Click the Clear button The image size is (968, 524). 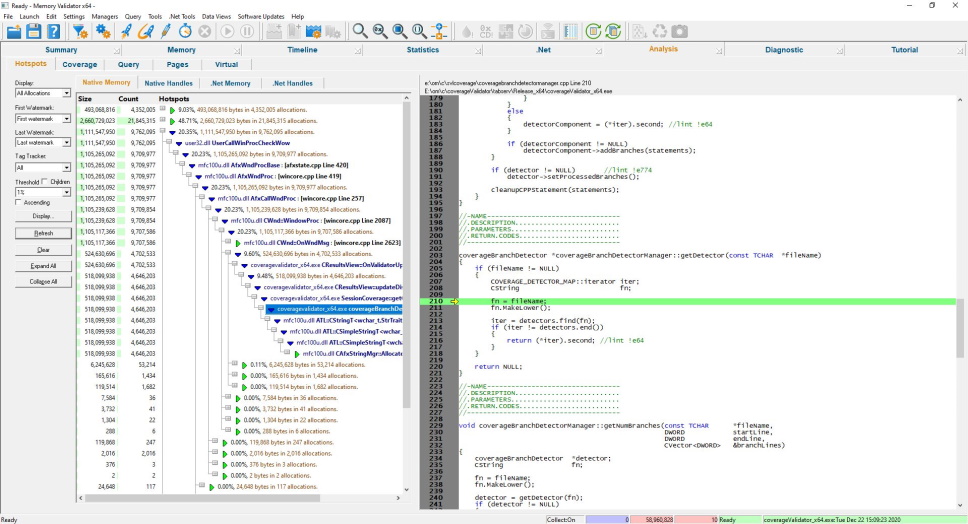coord(43,250)
